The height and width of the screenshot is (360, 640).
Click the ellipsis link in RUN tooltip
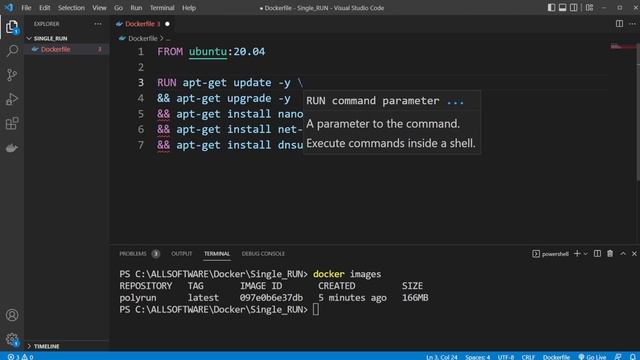point(455,101)
